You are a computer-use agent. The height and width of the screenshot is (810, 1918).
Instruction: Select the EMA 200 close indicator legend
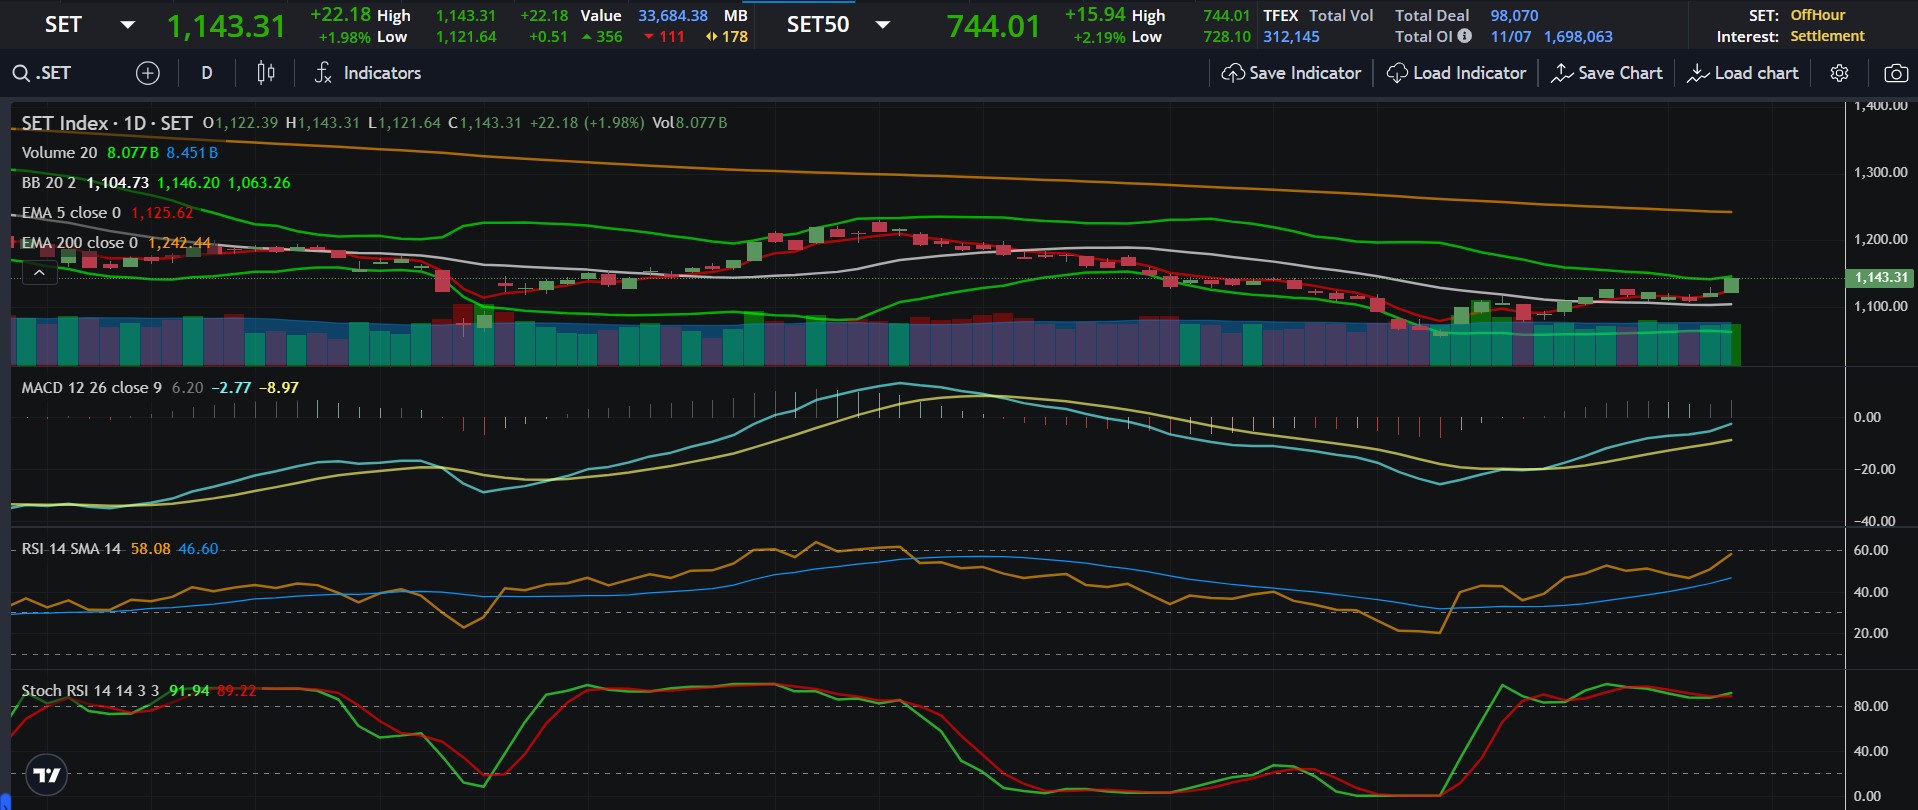coord(80,243)
